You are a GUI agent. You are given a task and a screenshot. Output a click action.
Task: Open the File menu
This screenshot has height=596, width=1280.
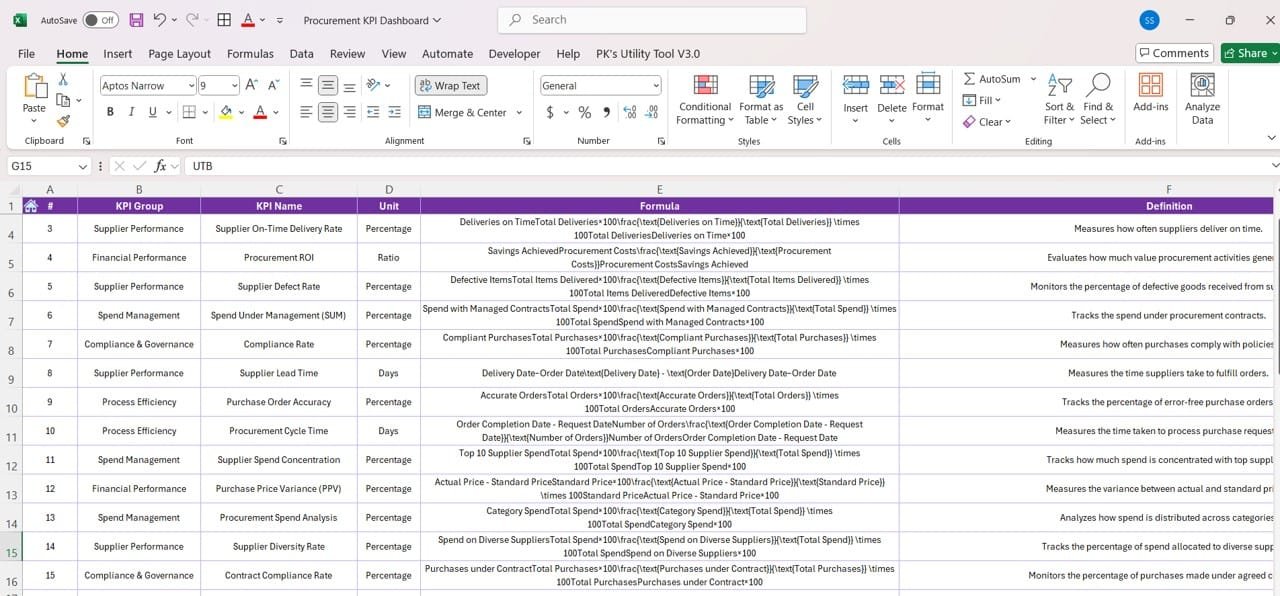tap(26, 54)
